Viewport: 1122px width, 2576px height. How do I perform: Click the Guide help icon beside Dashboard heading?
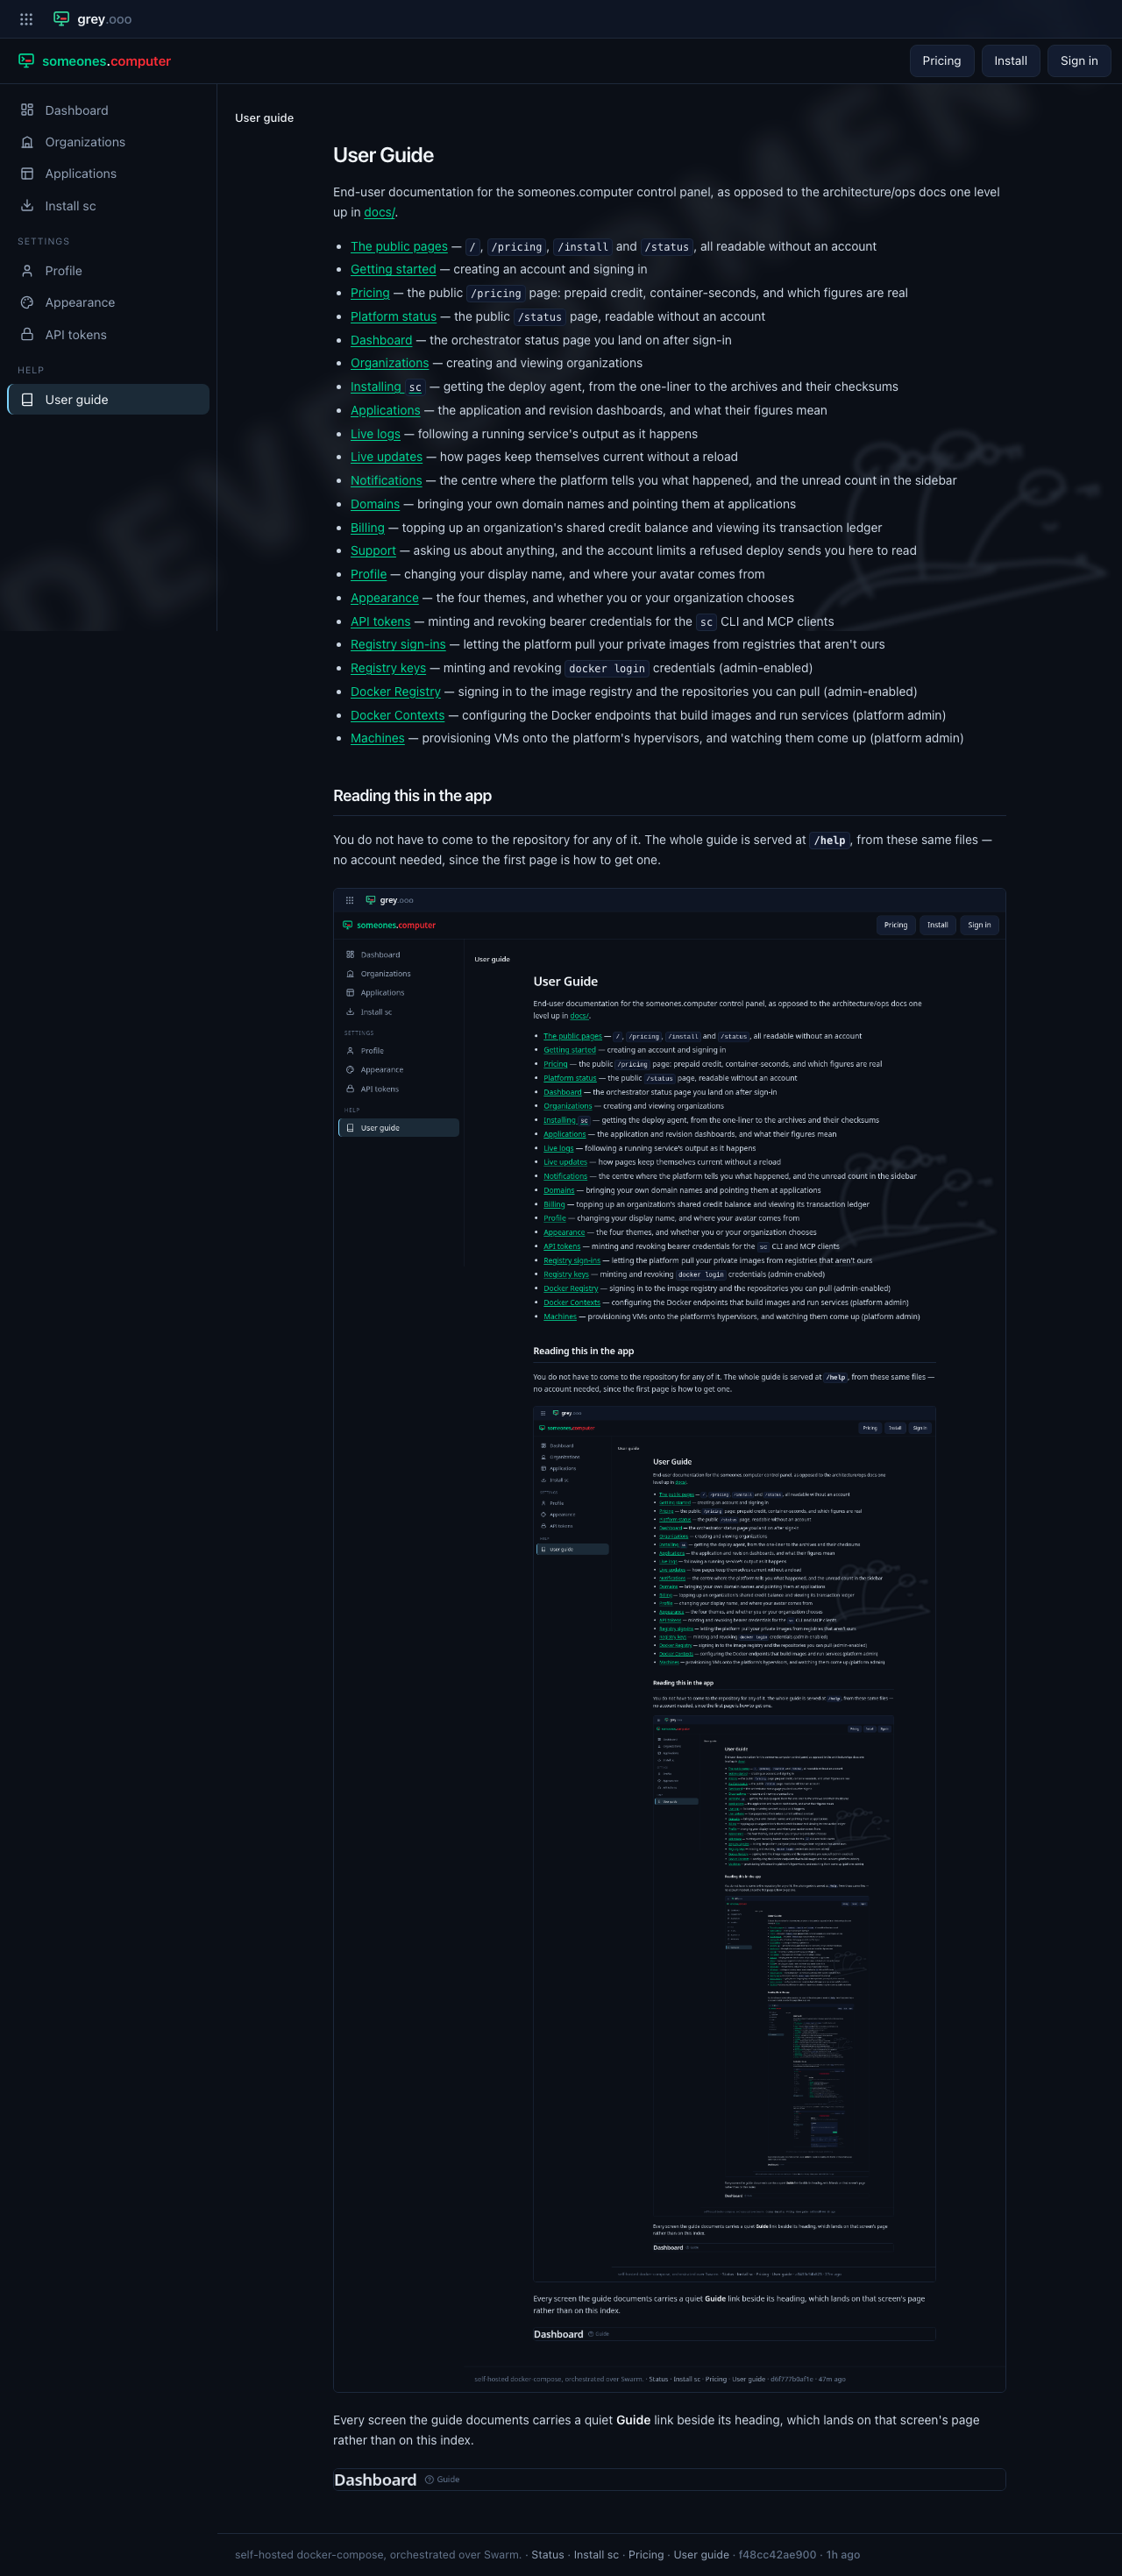[x=429, y=2480]
